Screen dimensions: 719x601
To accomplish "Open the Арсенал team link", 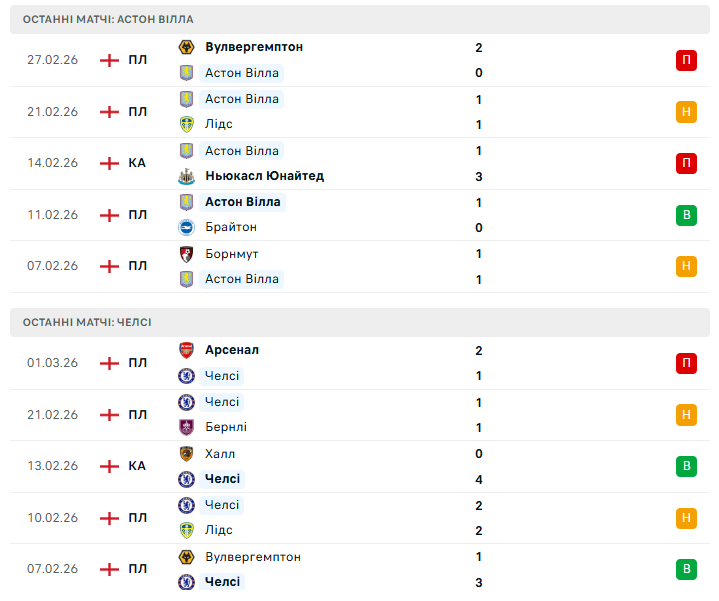I will coord(231,350).
